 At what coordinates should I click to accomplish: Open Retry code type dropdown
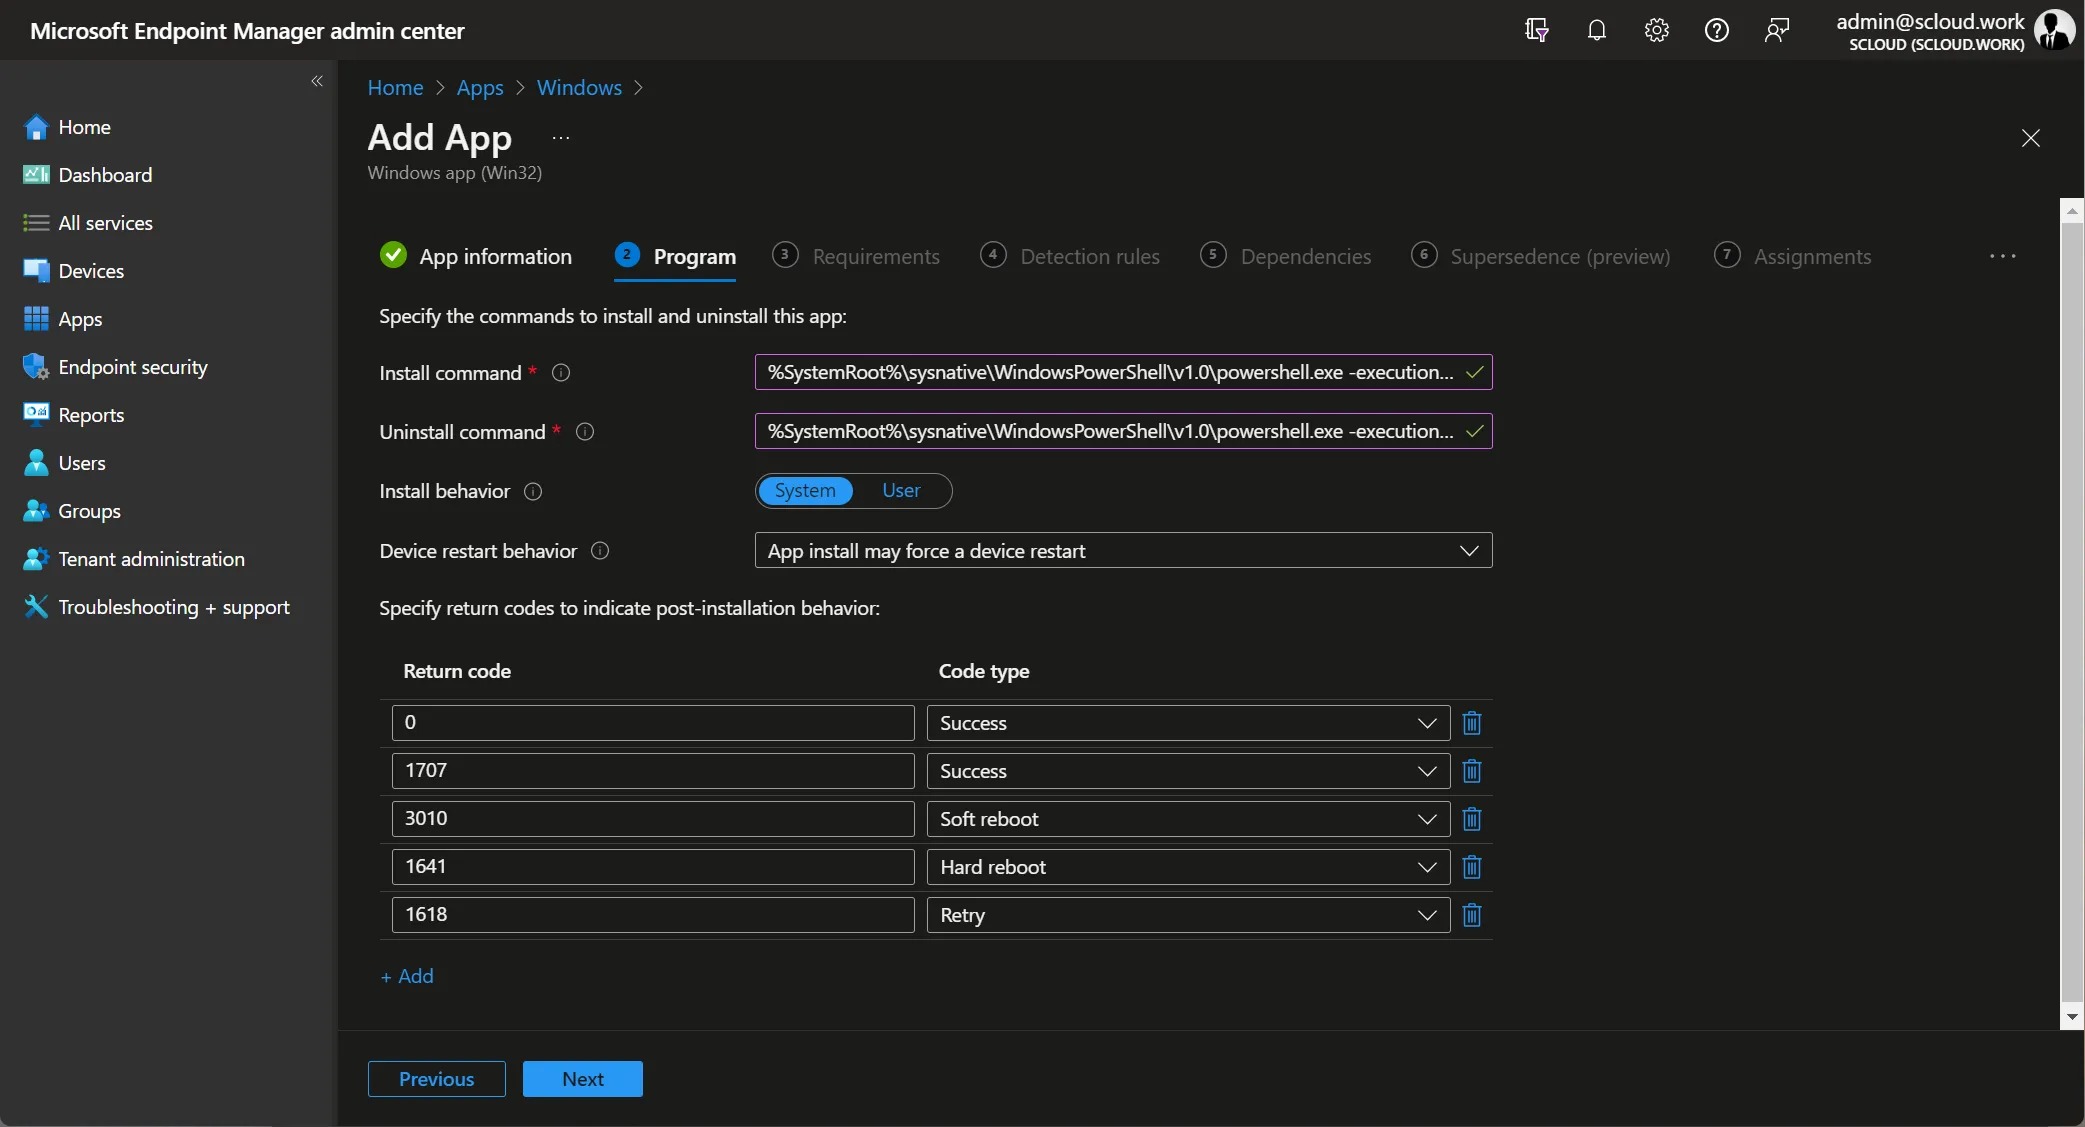coord(1188,915)
